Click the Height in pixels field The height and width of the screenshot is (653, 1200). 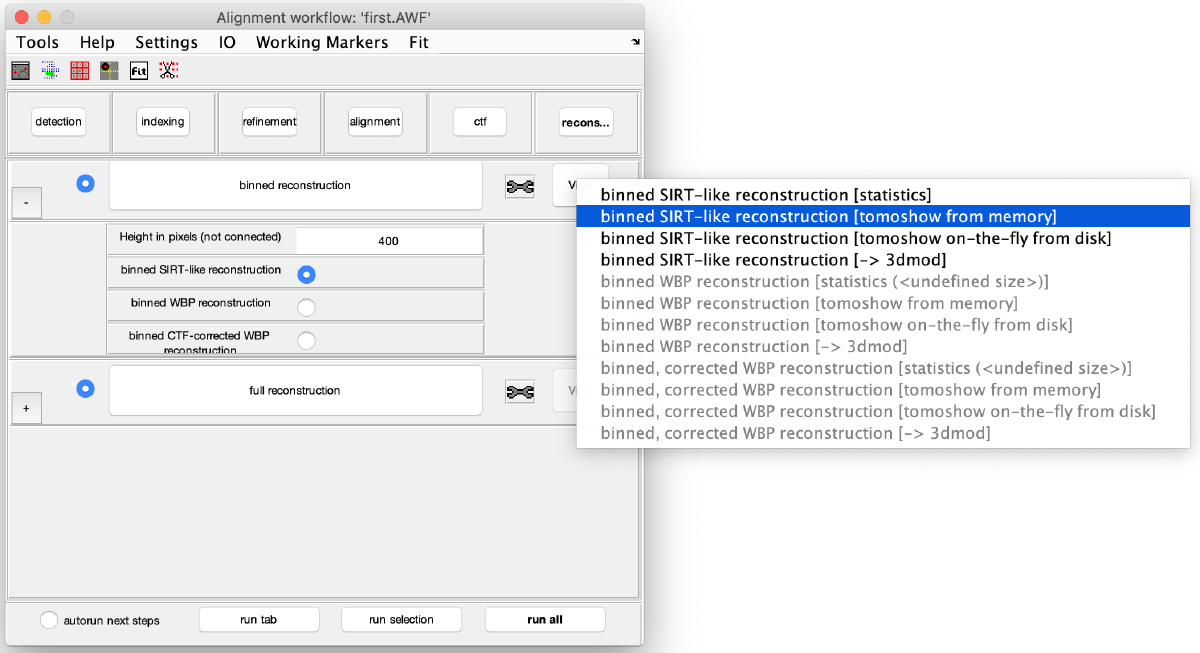(388, 240)
